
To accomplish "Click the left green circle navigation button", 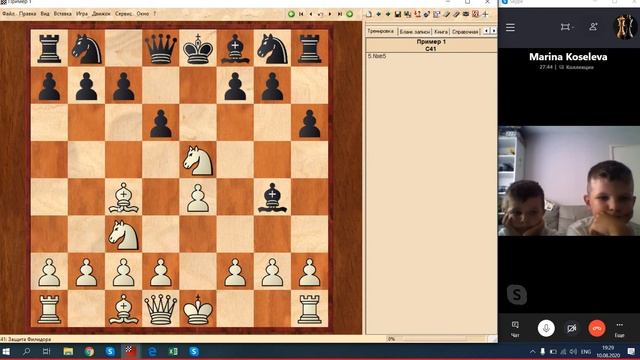I will pos(291,14).
